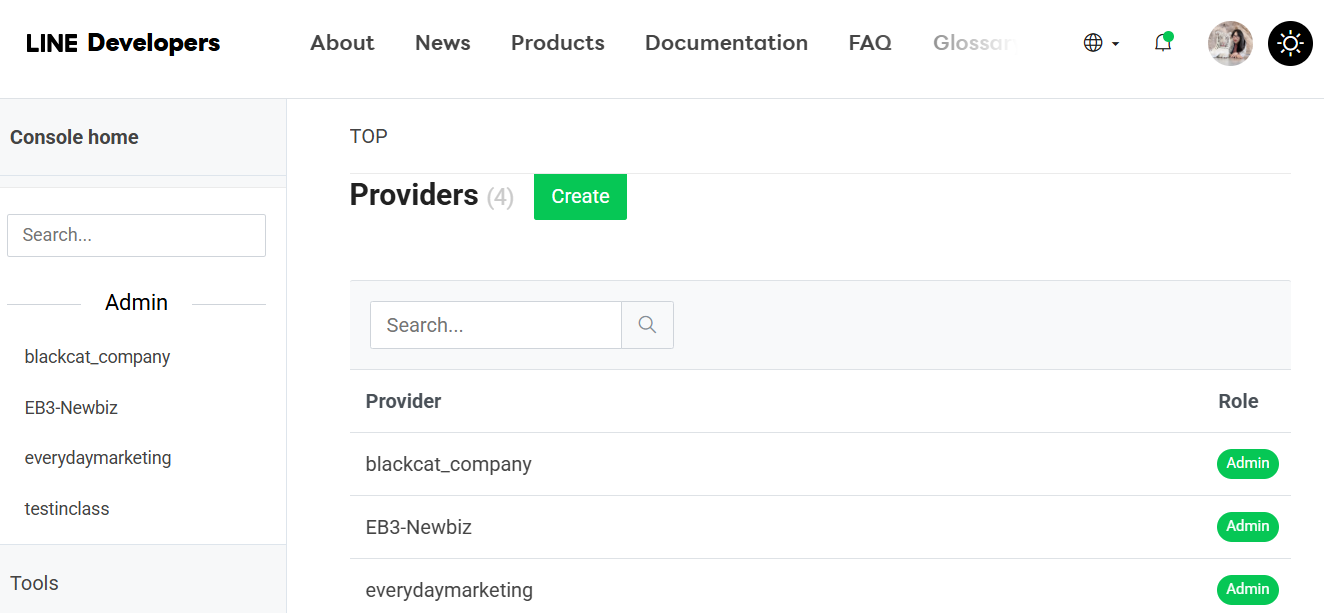Focus the sidebar Search field
Viewport: 1324px width, 613px height.
136,235
